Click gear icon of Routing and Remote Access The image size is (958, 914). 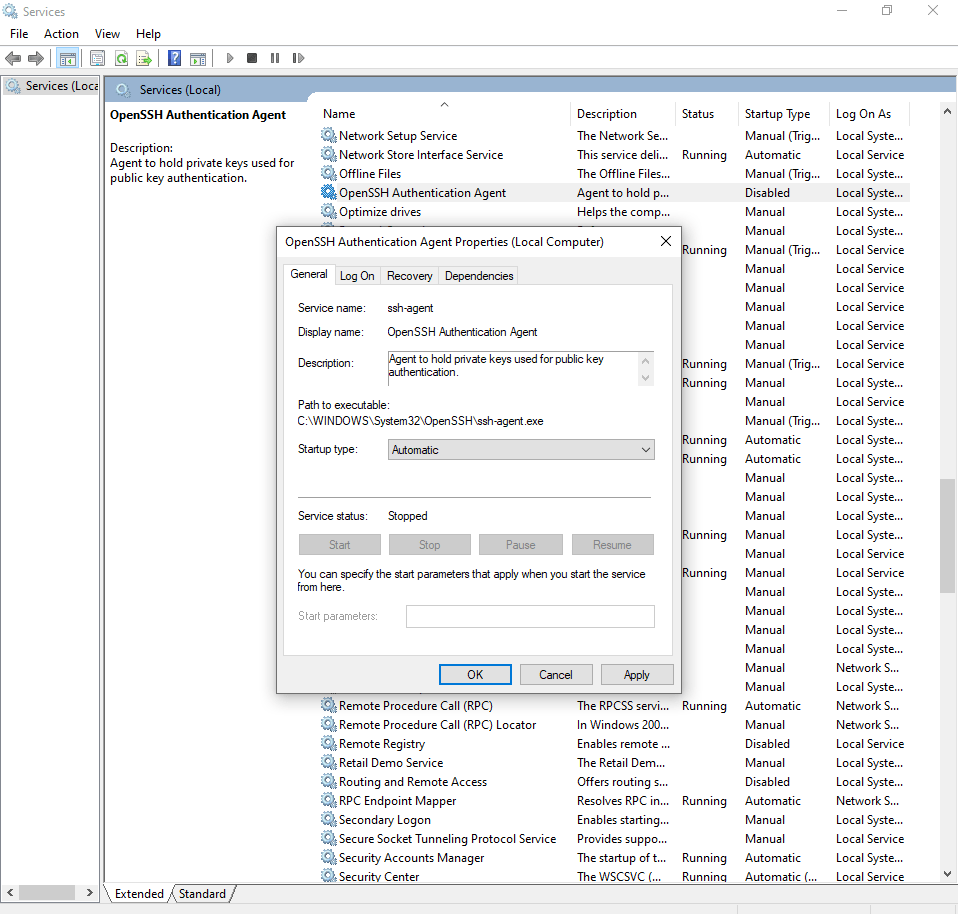(329, 781)
